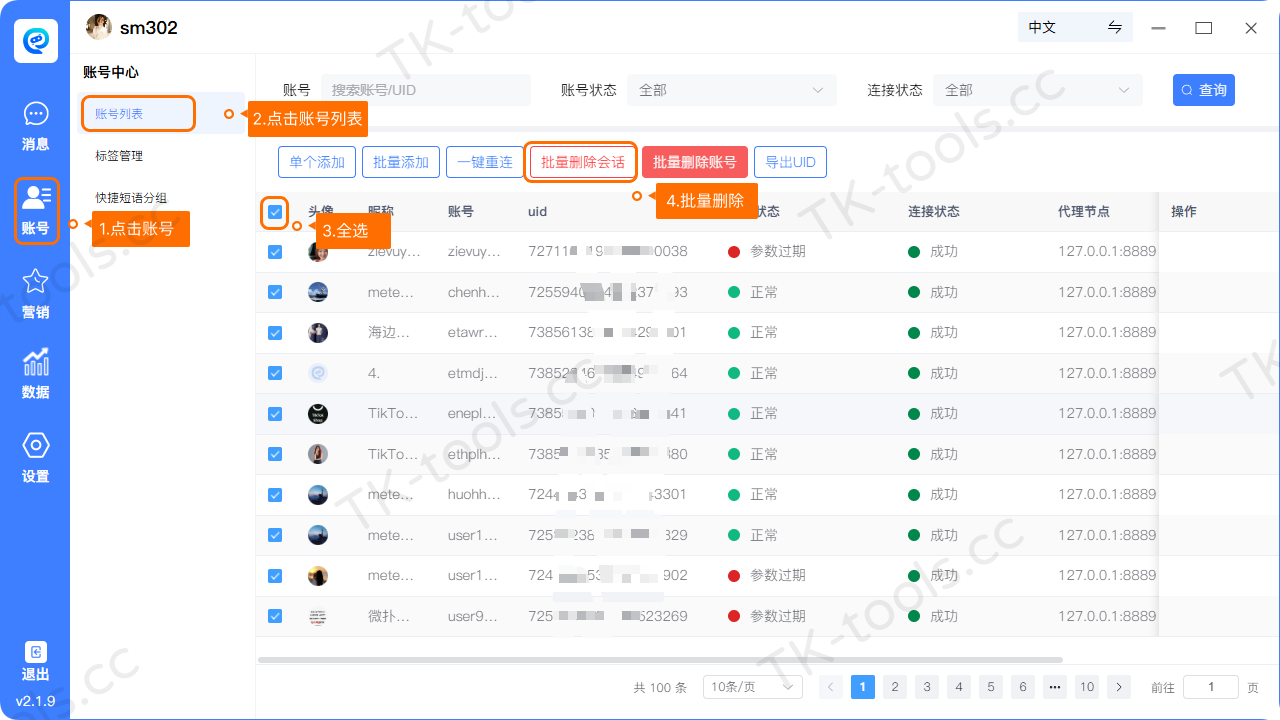Click the 批量添加 button
This screenshot has height=720, width=1280.
click(x=401, y=162)
